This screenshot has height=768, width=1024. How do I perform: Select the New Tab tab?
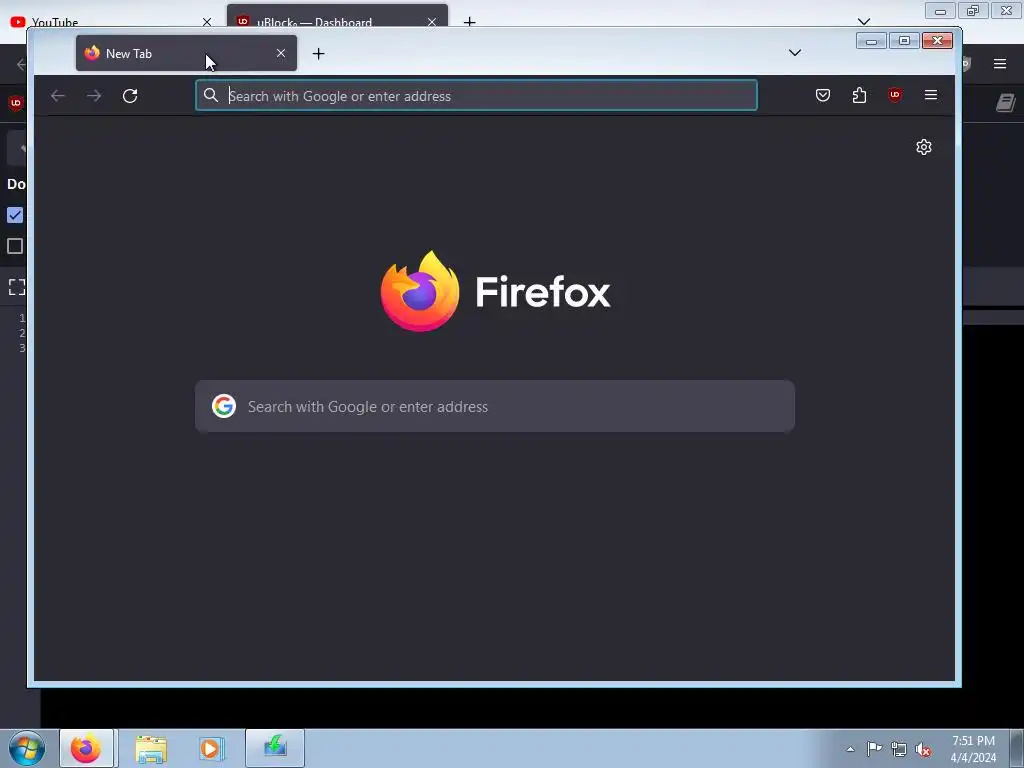(x=186, y=53)
